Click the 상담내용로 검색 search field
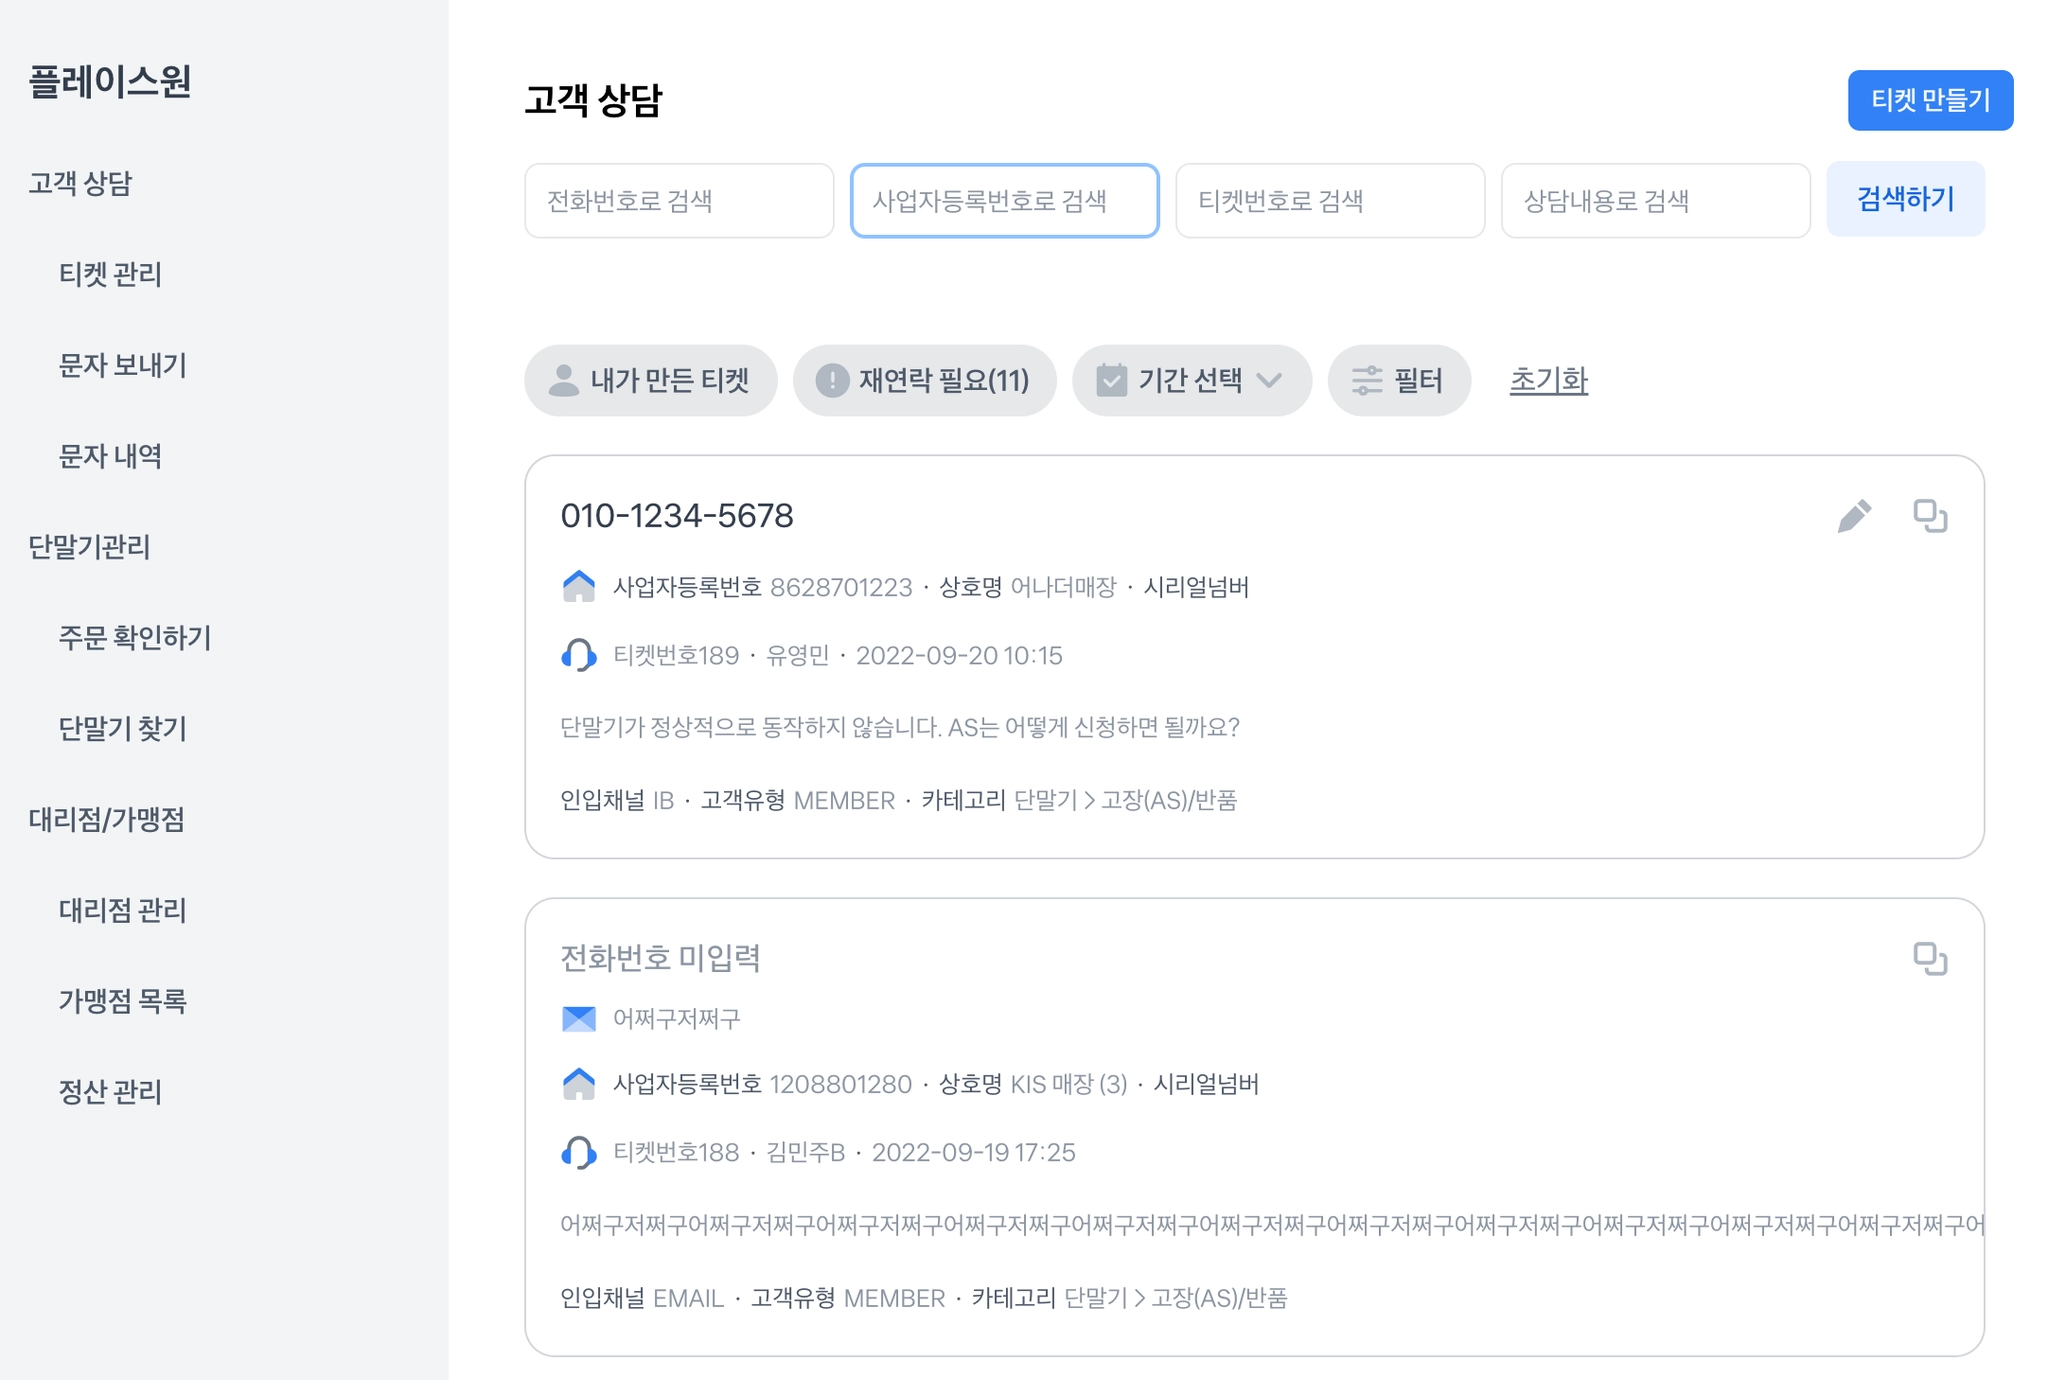2048x1380 pixels. 1655,201
